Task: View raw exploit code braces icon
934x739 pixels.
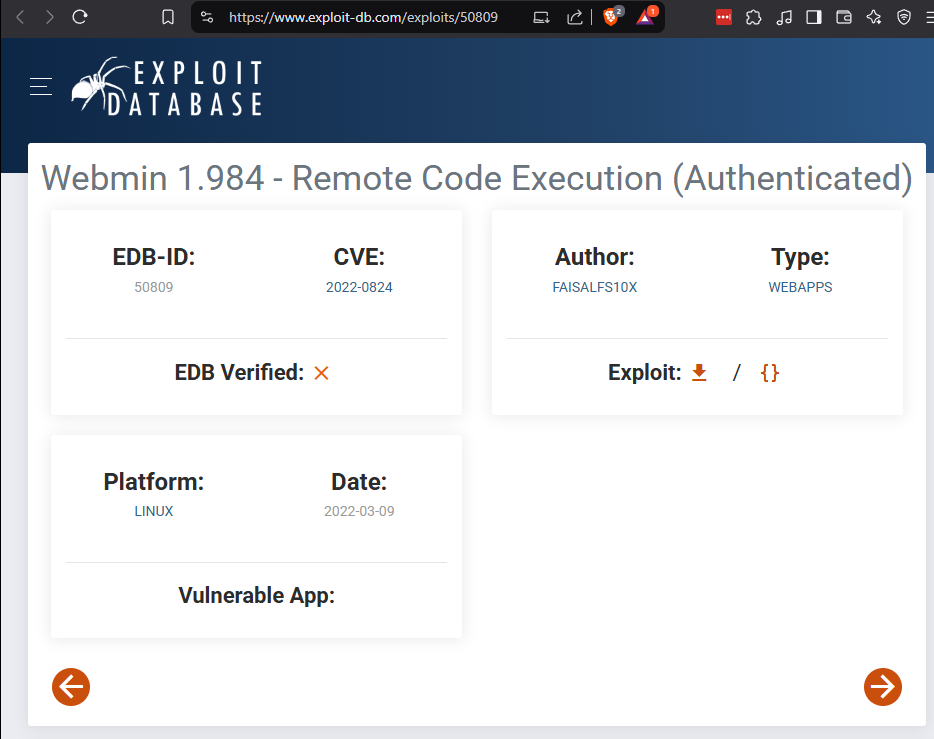Action: pos(769,373)
